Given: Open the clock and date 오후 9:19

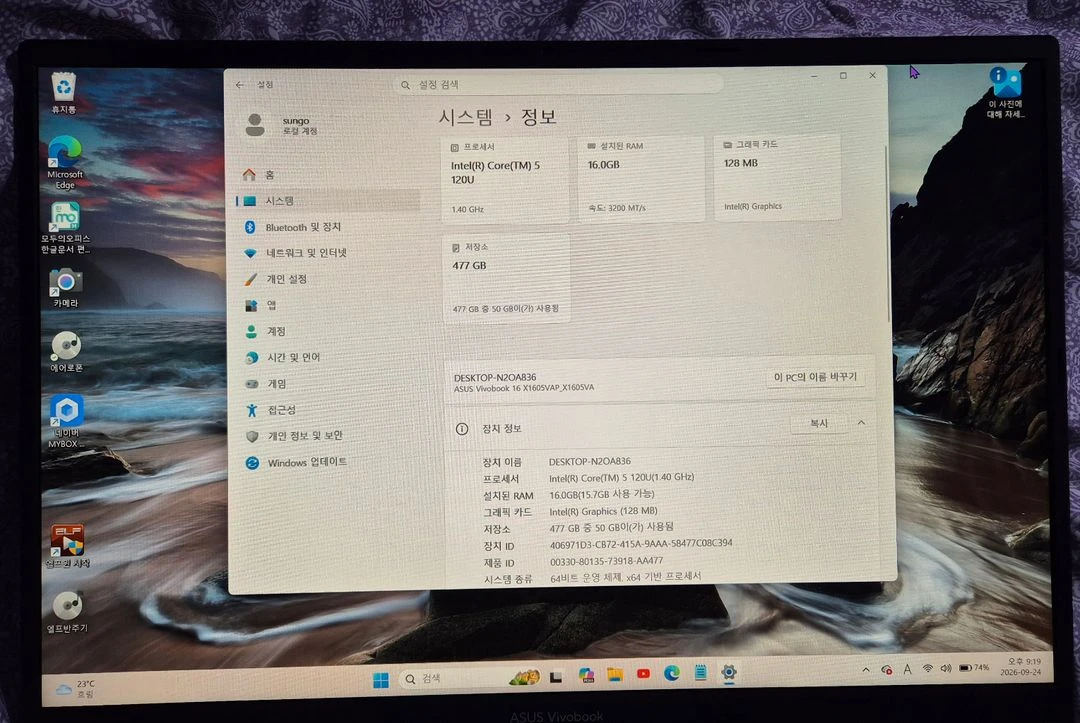Looking at the screenshot, I should [x=1021, y=667].
